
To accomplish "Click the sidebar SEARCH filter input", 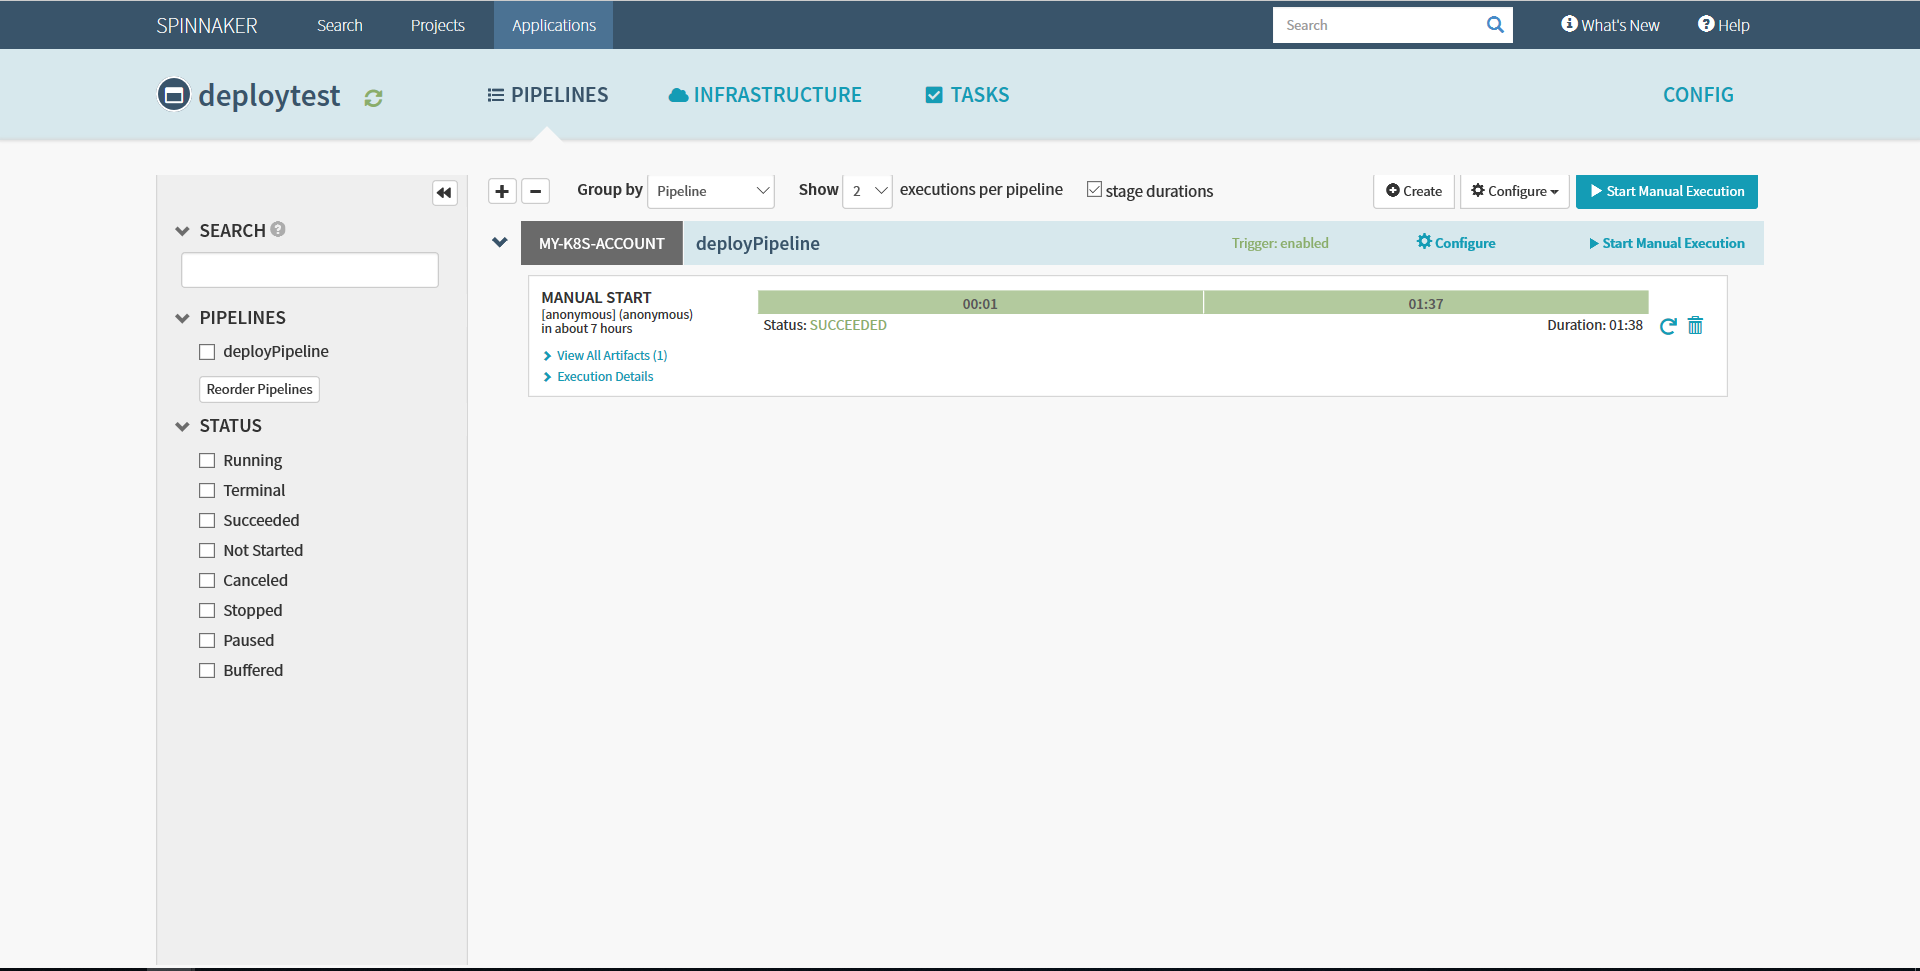I will [x=310, y=270].
